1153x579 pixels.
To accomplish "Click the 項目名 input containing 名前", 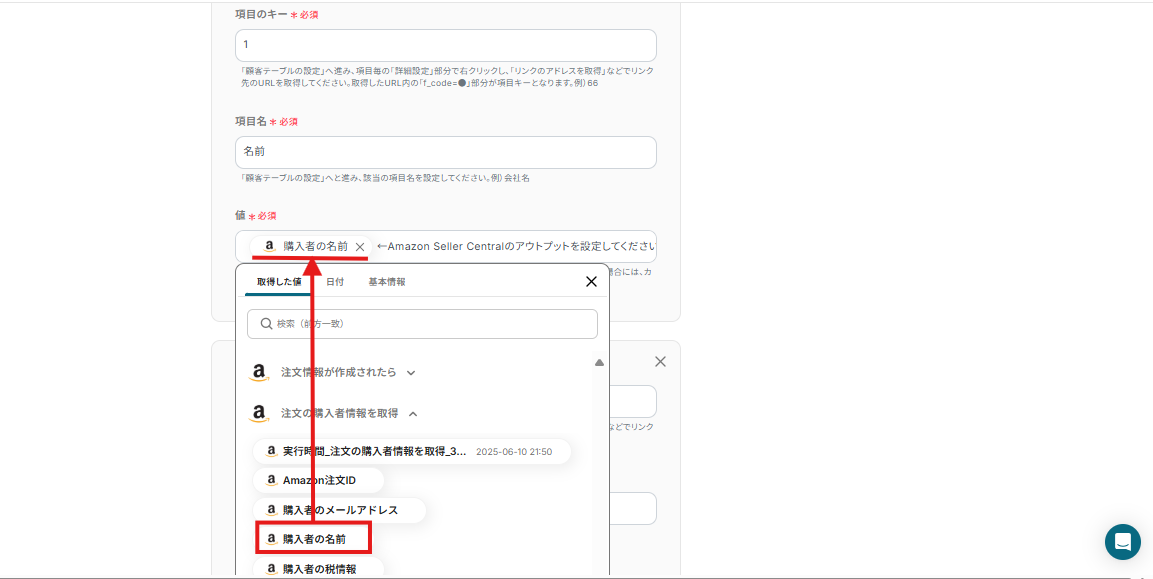I will click(x=446, y=152).
